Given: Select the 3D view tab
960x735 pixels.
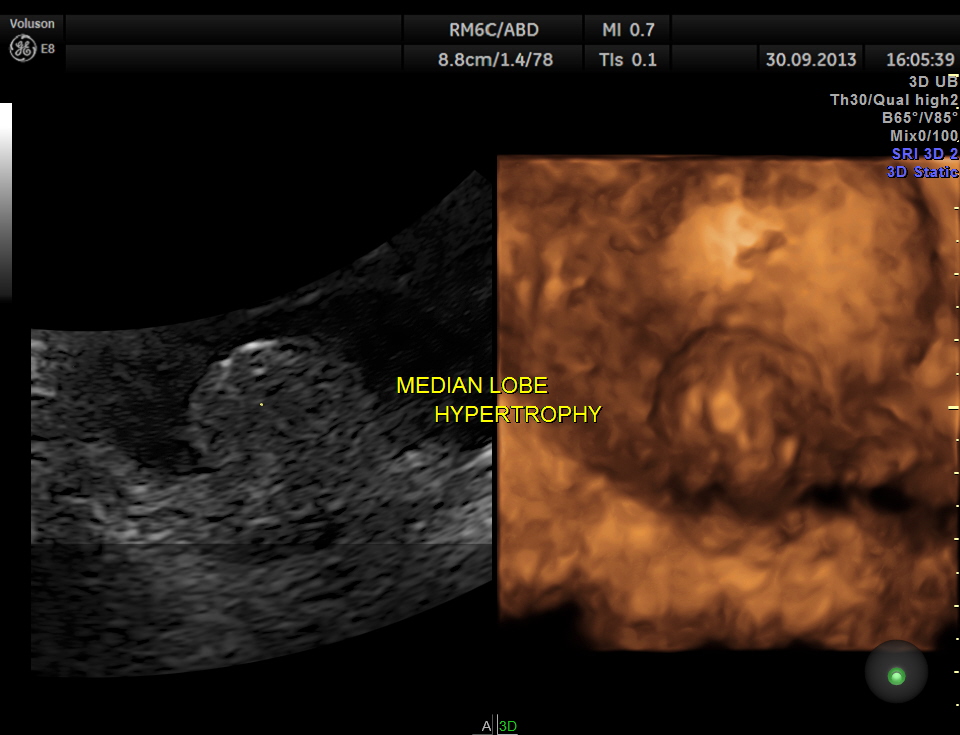Looking at the screenshot, I should [x=508, y=726].
